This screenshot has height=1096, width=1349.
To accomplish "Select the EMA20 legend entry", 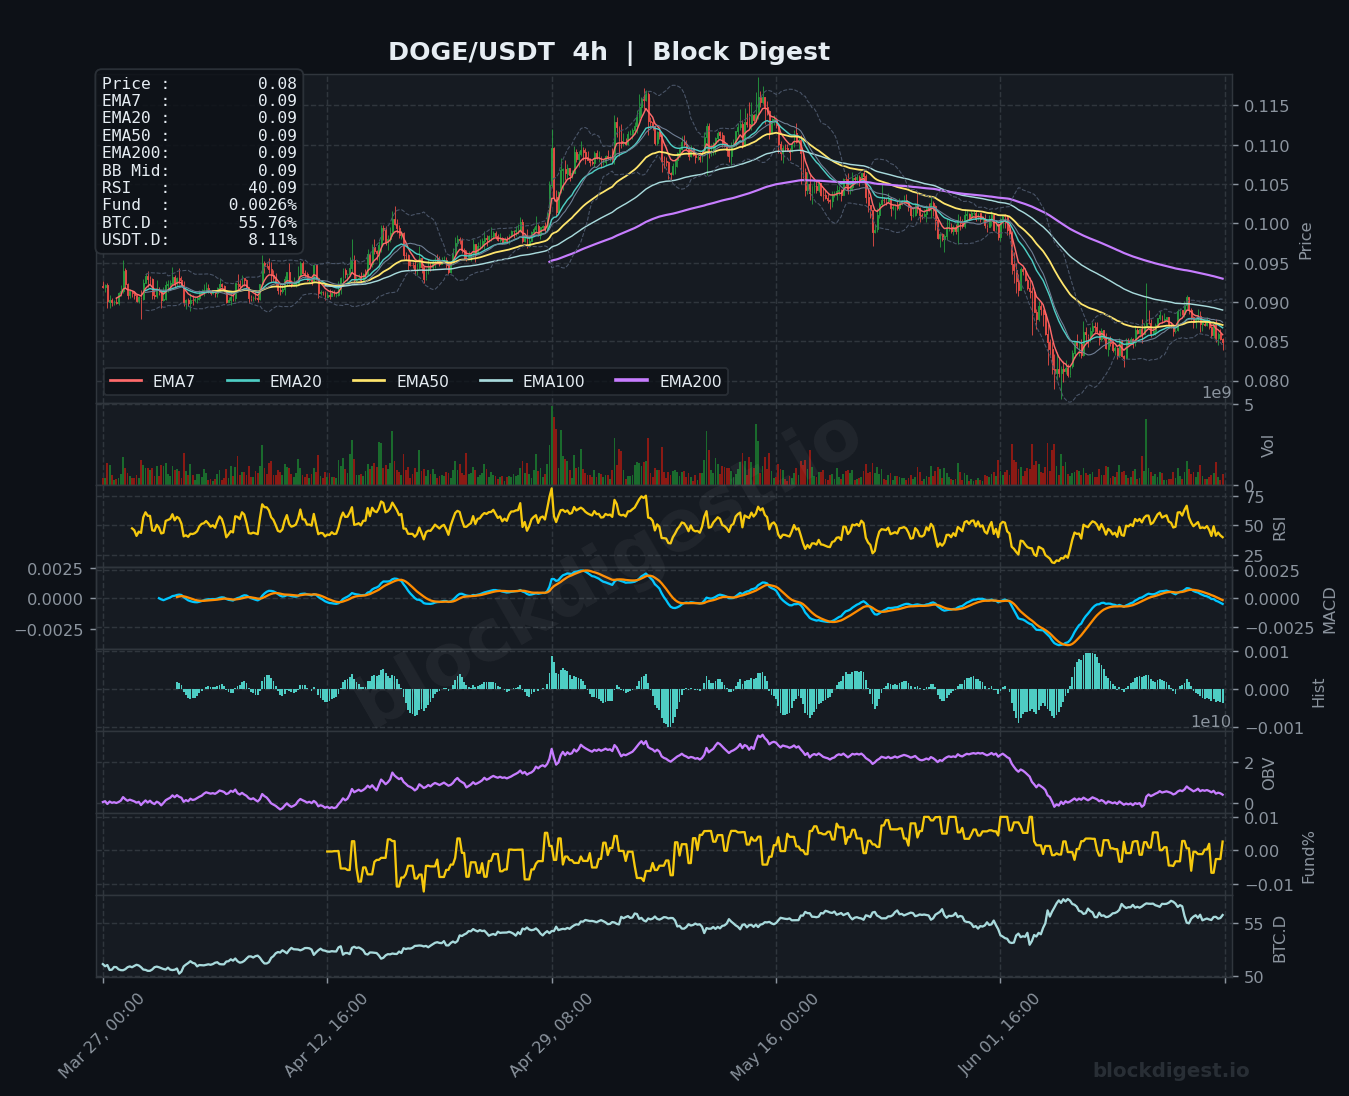I will 274,381.
